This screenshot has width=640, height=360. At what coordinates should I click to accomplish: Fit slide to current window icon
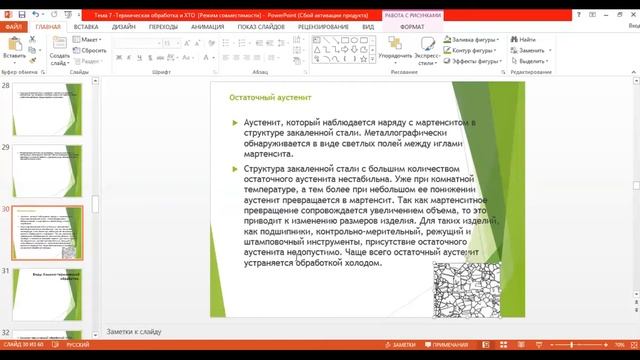(634, 345)
